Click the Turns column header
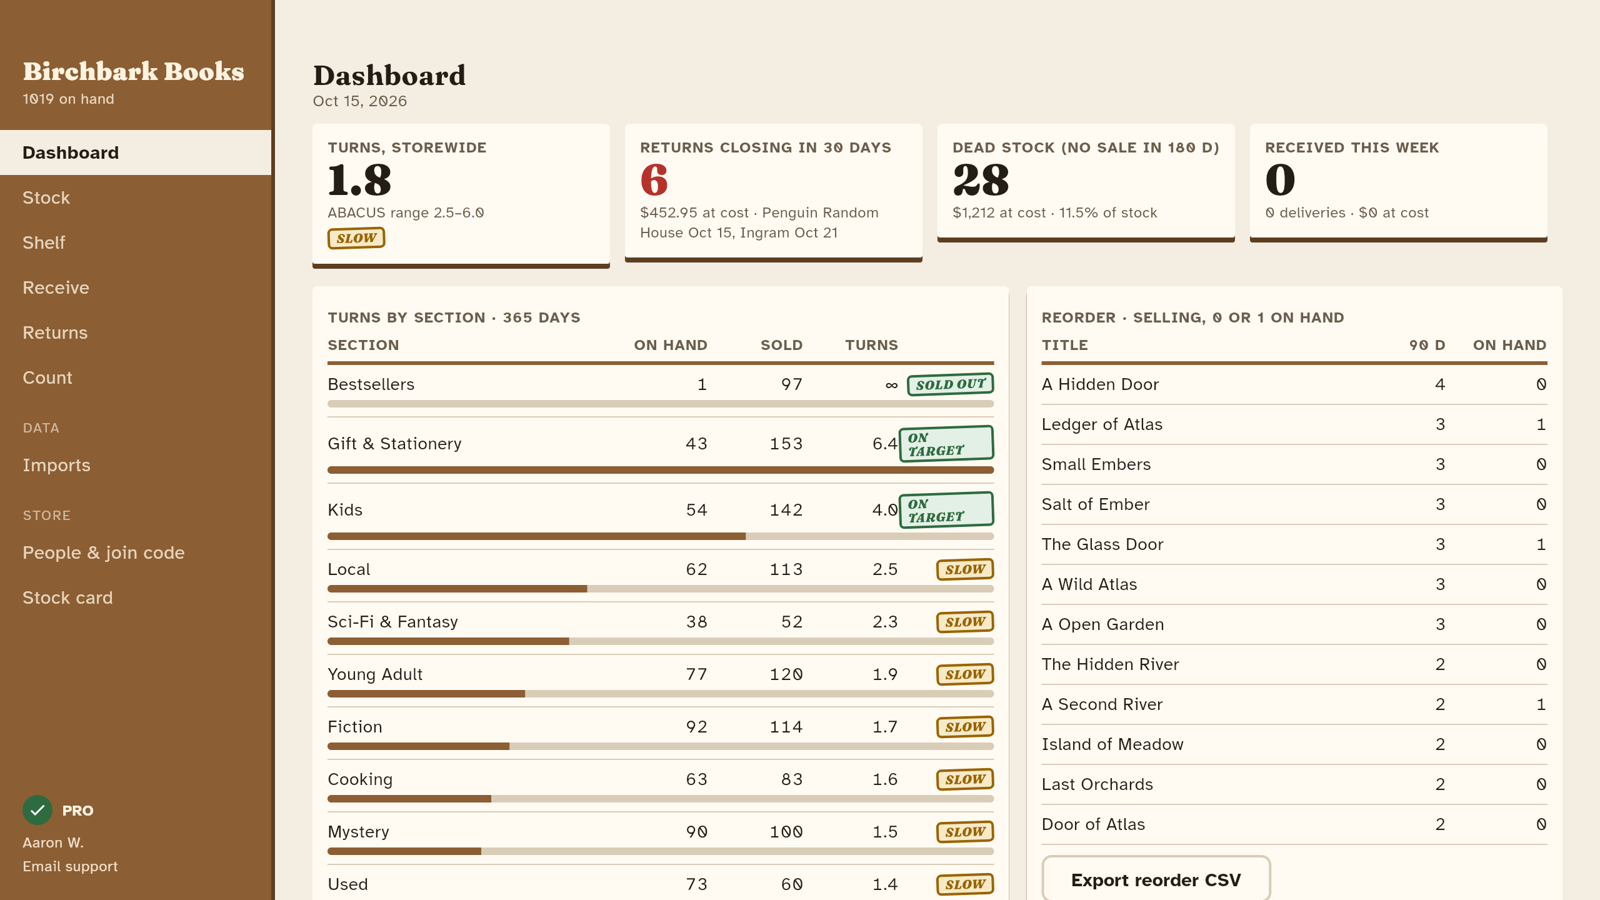The image size is (1600, 900). 872,345
